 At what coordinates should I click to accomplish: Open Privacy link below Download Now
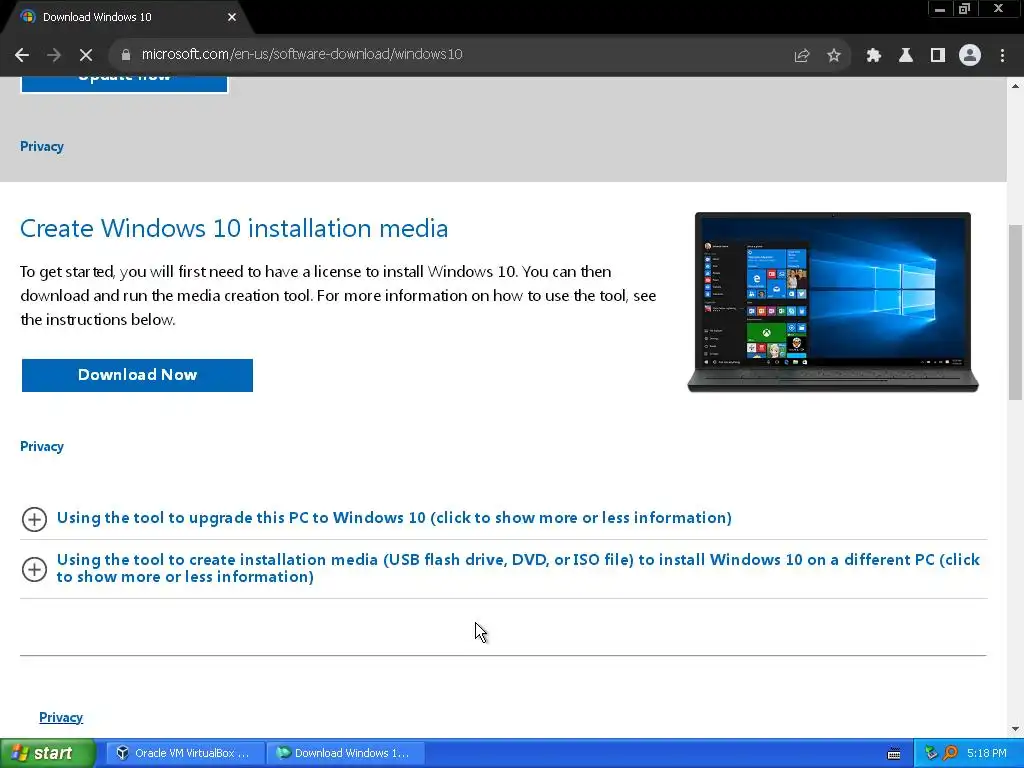tap(42, 447)
